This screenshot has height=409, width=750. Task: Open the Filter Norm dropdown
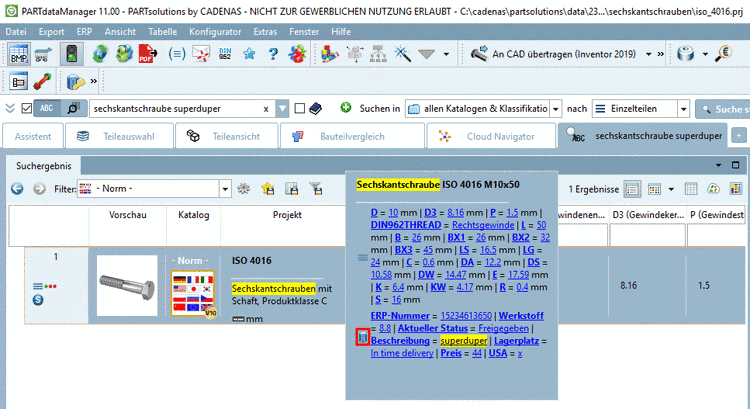(x=154, y=189)
